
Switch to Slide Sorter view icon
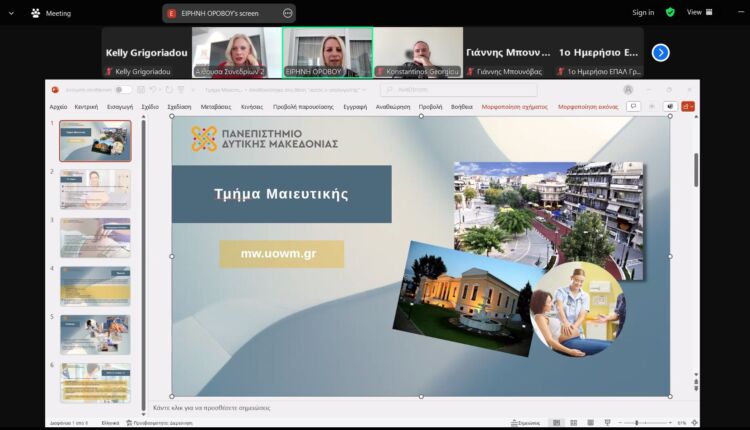574,423
